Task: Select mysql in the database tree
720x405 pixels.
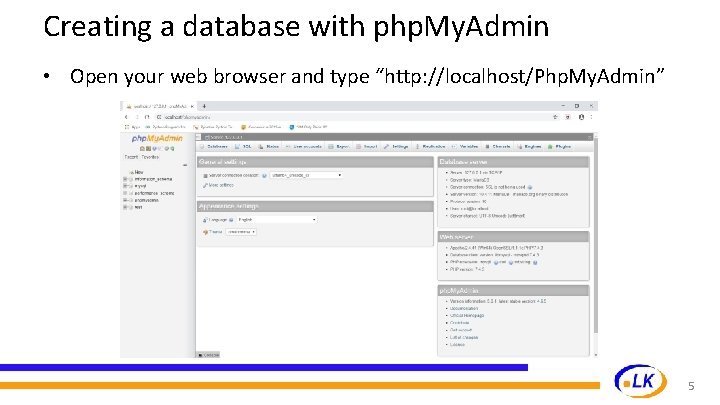Action: click(x=141, y=186)
